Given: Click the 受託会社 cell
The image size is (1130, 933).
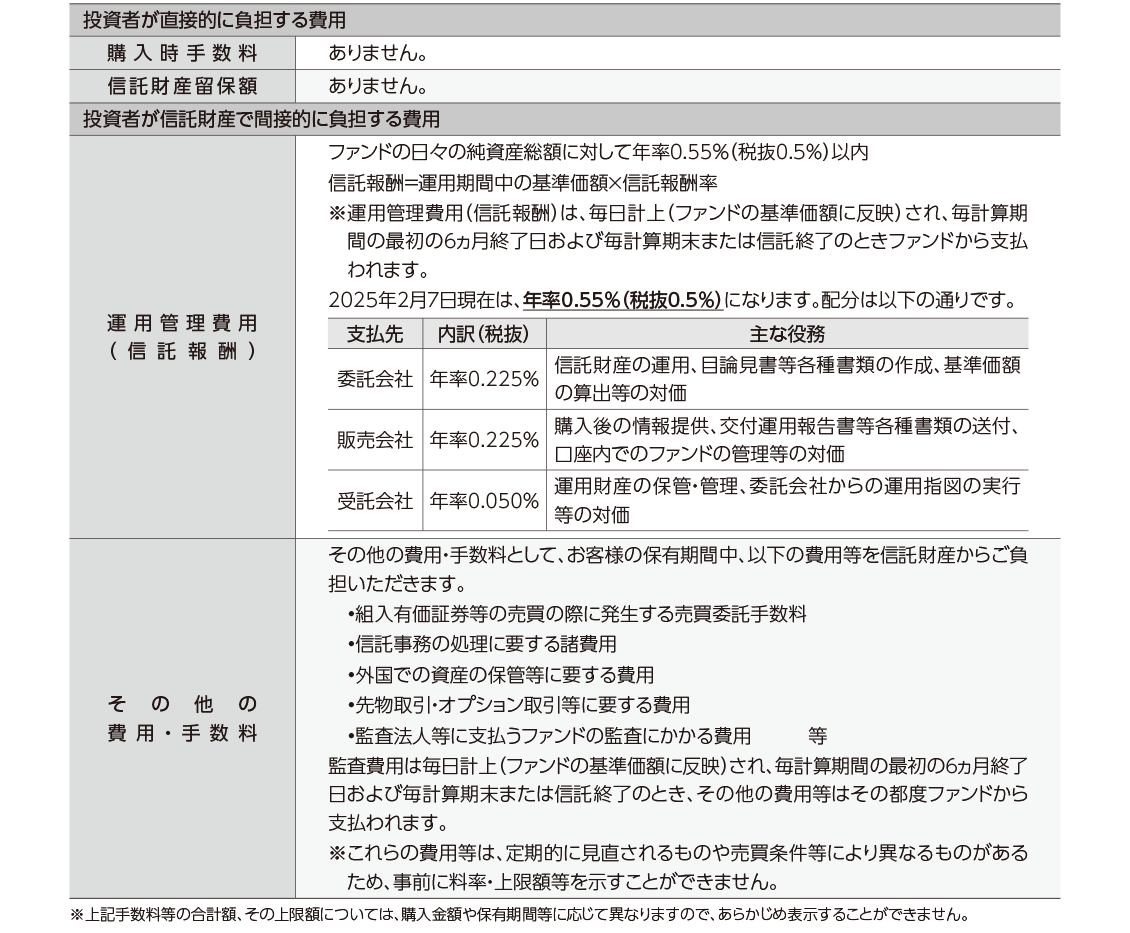Looking at the screenshot, I should (374, 502).
